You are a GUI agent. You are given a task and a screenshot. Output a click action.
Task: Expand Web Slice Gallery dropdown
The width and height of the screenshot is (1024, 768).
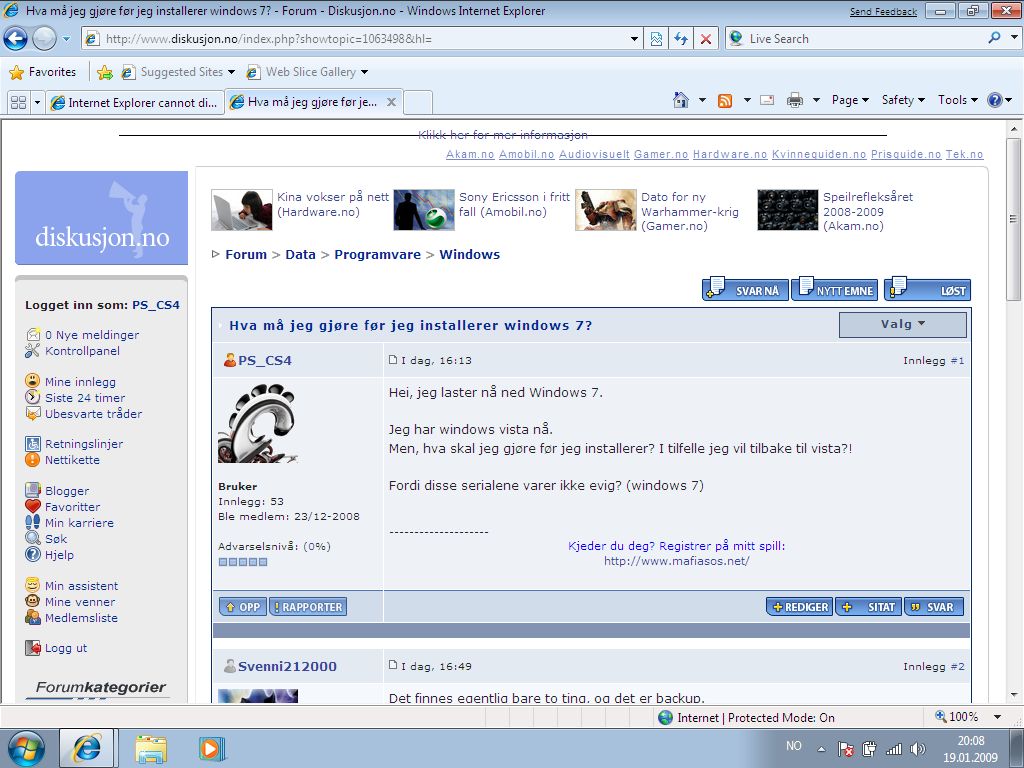364,72
